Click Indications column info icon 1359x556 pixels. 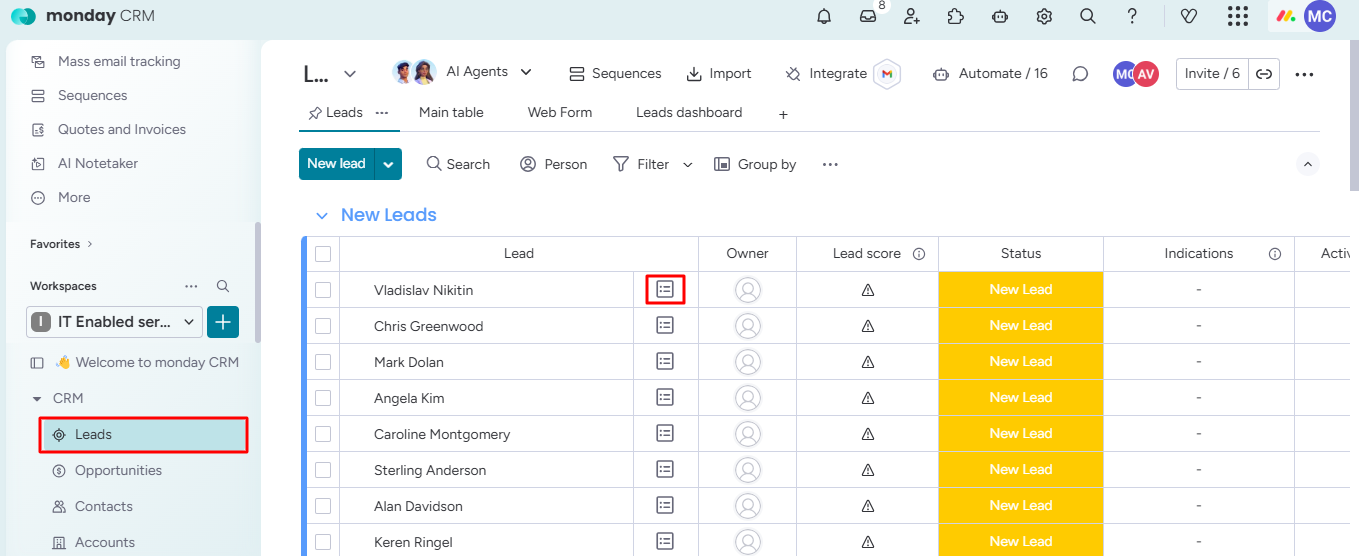coord(1275,254)
